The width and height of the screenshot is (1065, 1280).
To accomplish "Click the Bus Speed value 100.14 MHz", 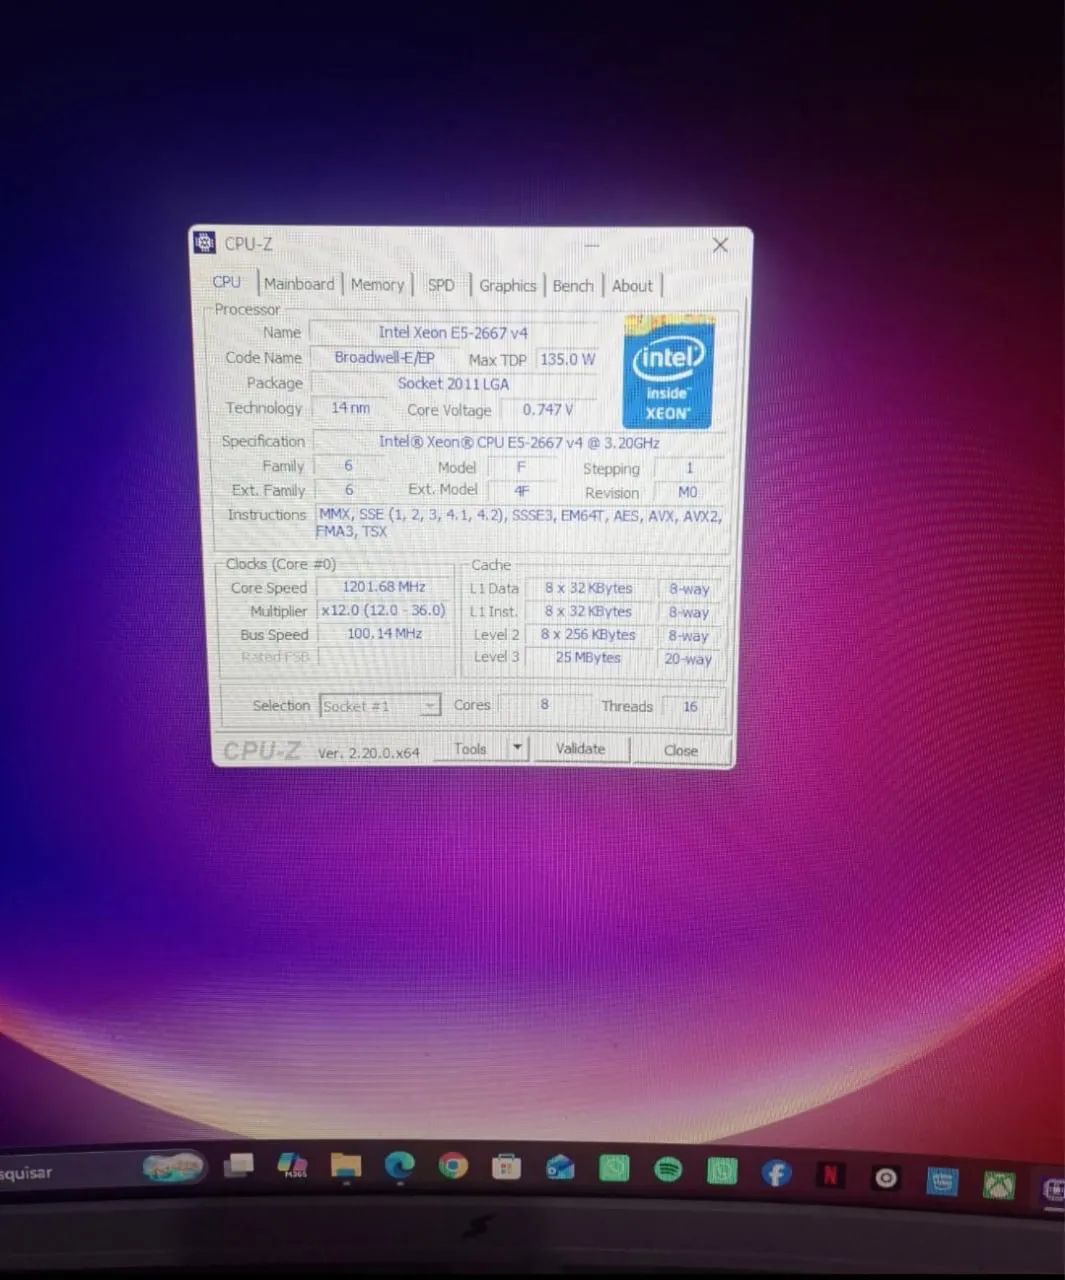I will pyautogui.click(x=384, y=634).
